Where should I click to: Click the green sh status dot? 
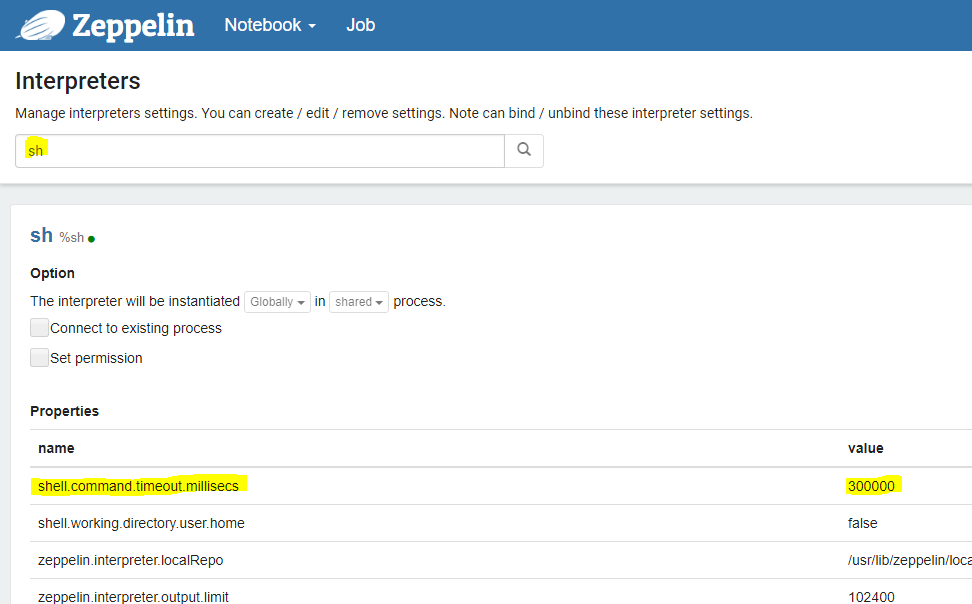tap(91, 239)
